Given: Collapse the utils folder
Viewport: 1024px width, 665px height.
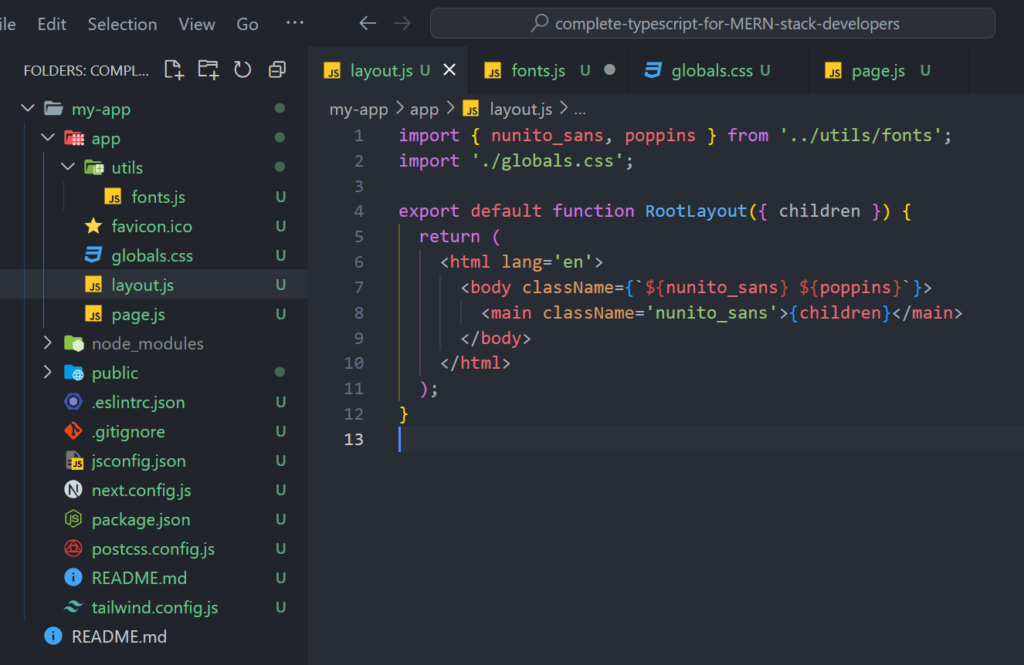Looking at the screenshot, I should (67, 168).
